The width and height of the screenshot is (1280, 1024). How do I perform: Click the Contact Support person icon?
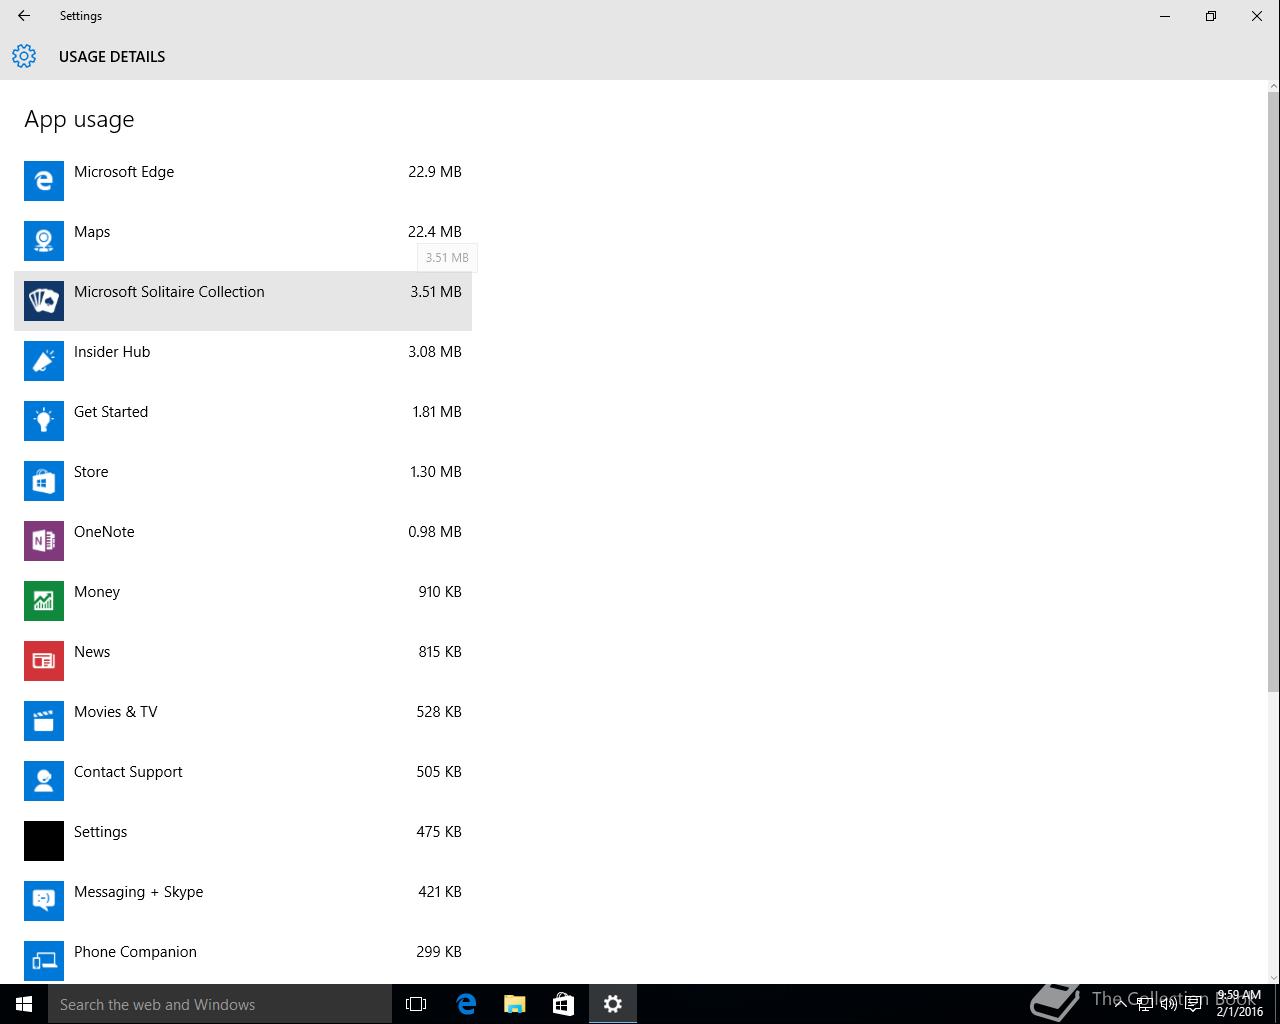click(44, 781)
